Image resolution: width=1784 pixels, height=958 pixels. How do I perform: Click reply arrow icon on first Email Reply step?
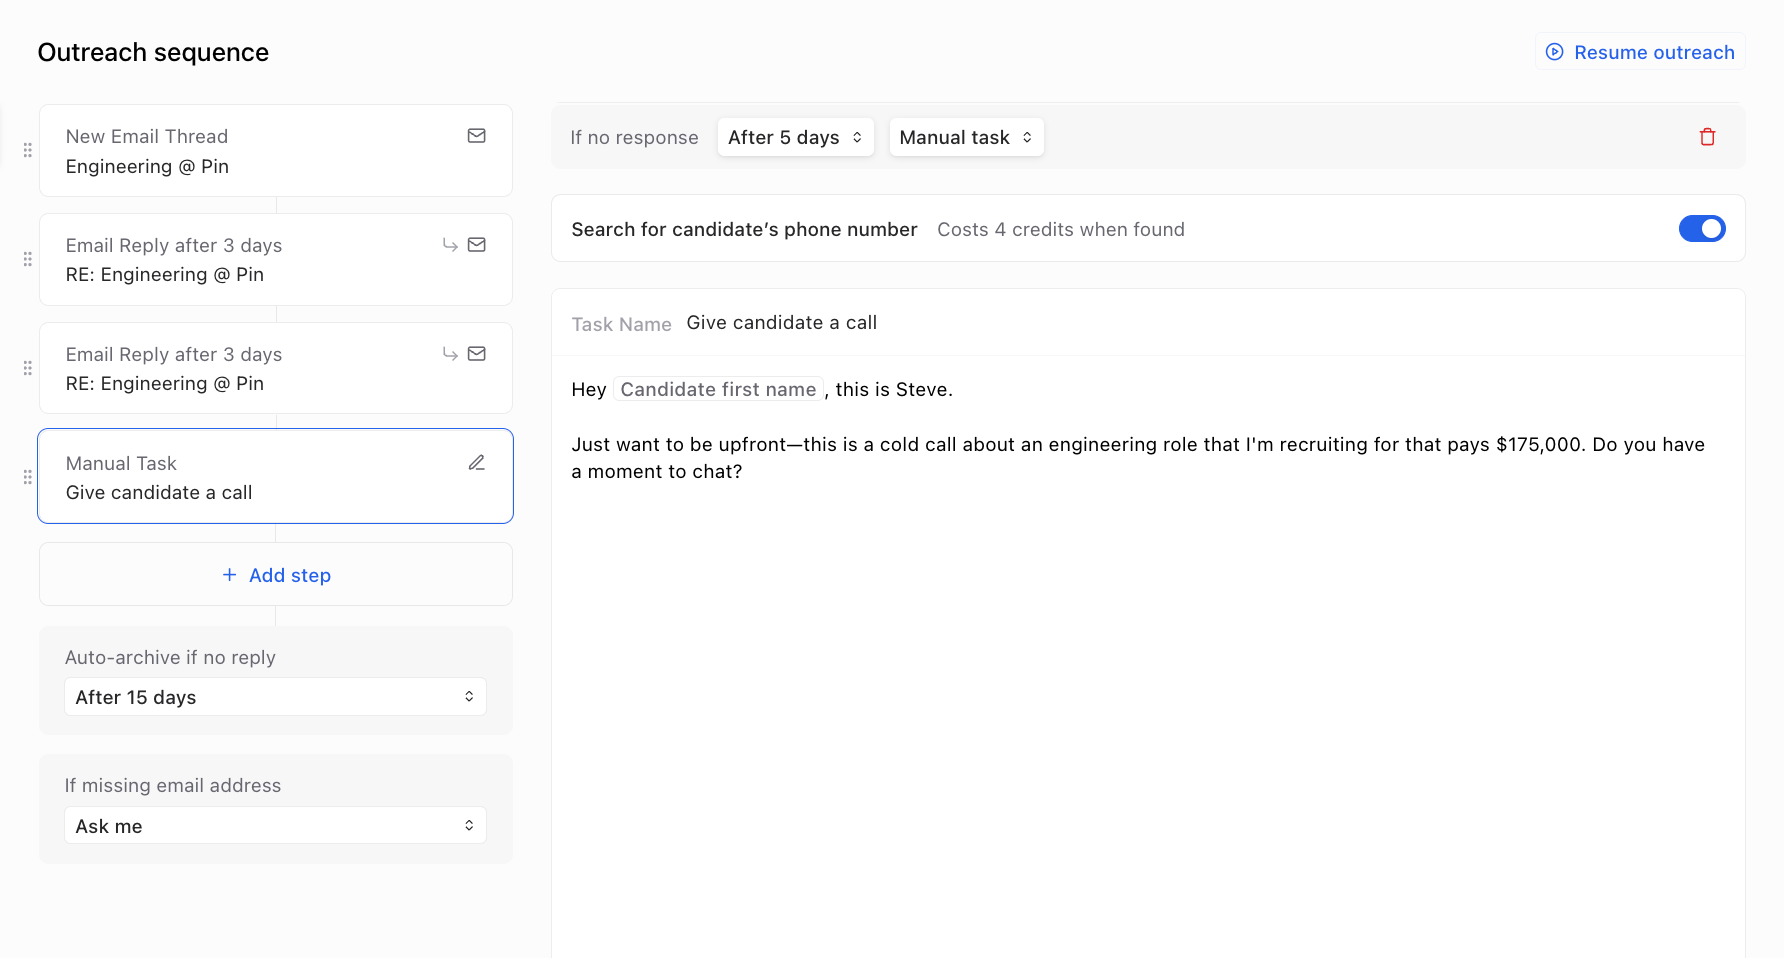click(x=450, y=245)
